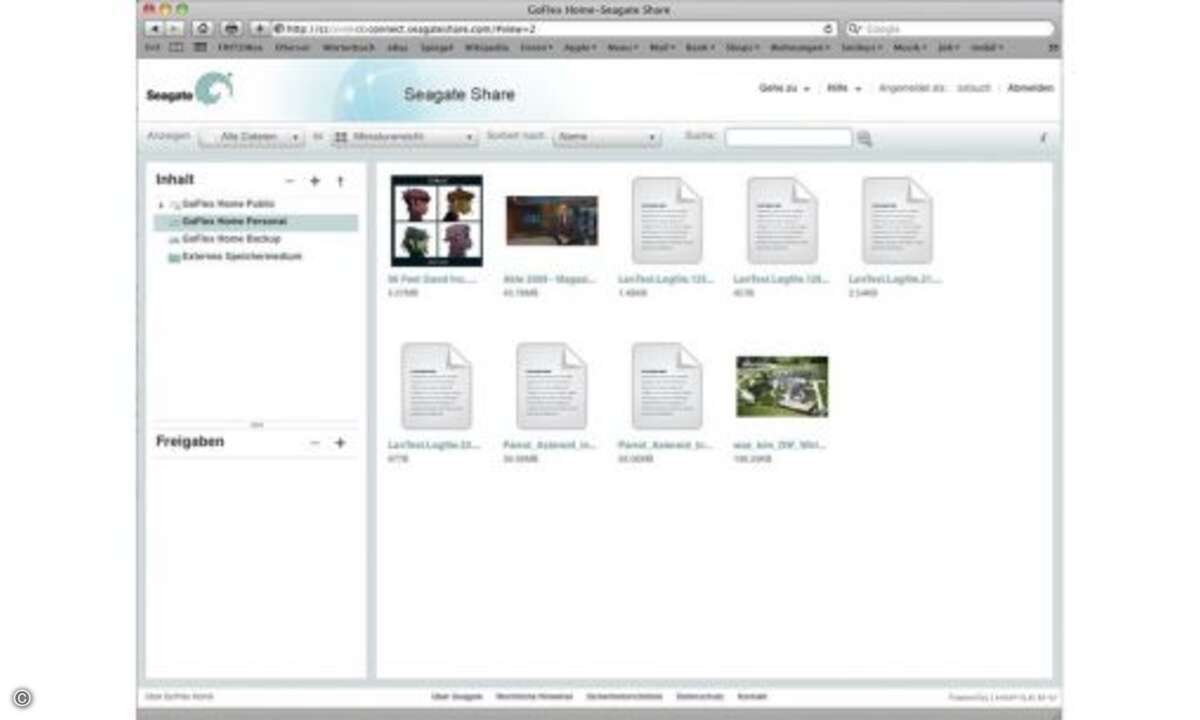This screenshot has height=720, width=1200.
Task: Select the first LanTest Logfile document icon
Action: (667, 221)
